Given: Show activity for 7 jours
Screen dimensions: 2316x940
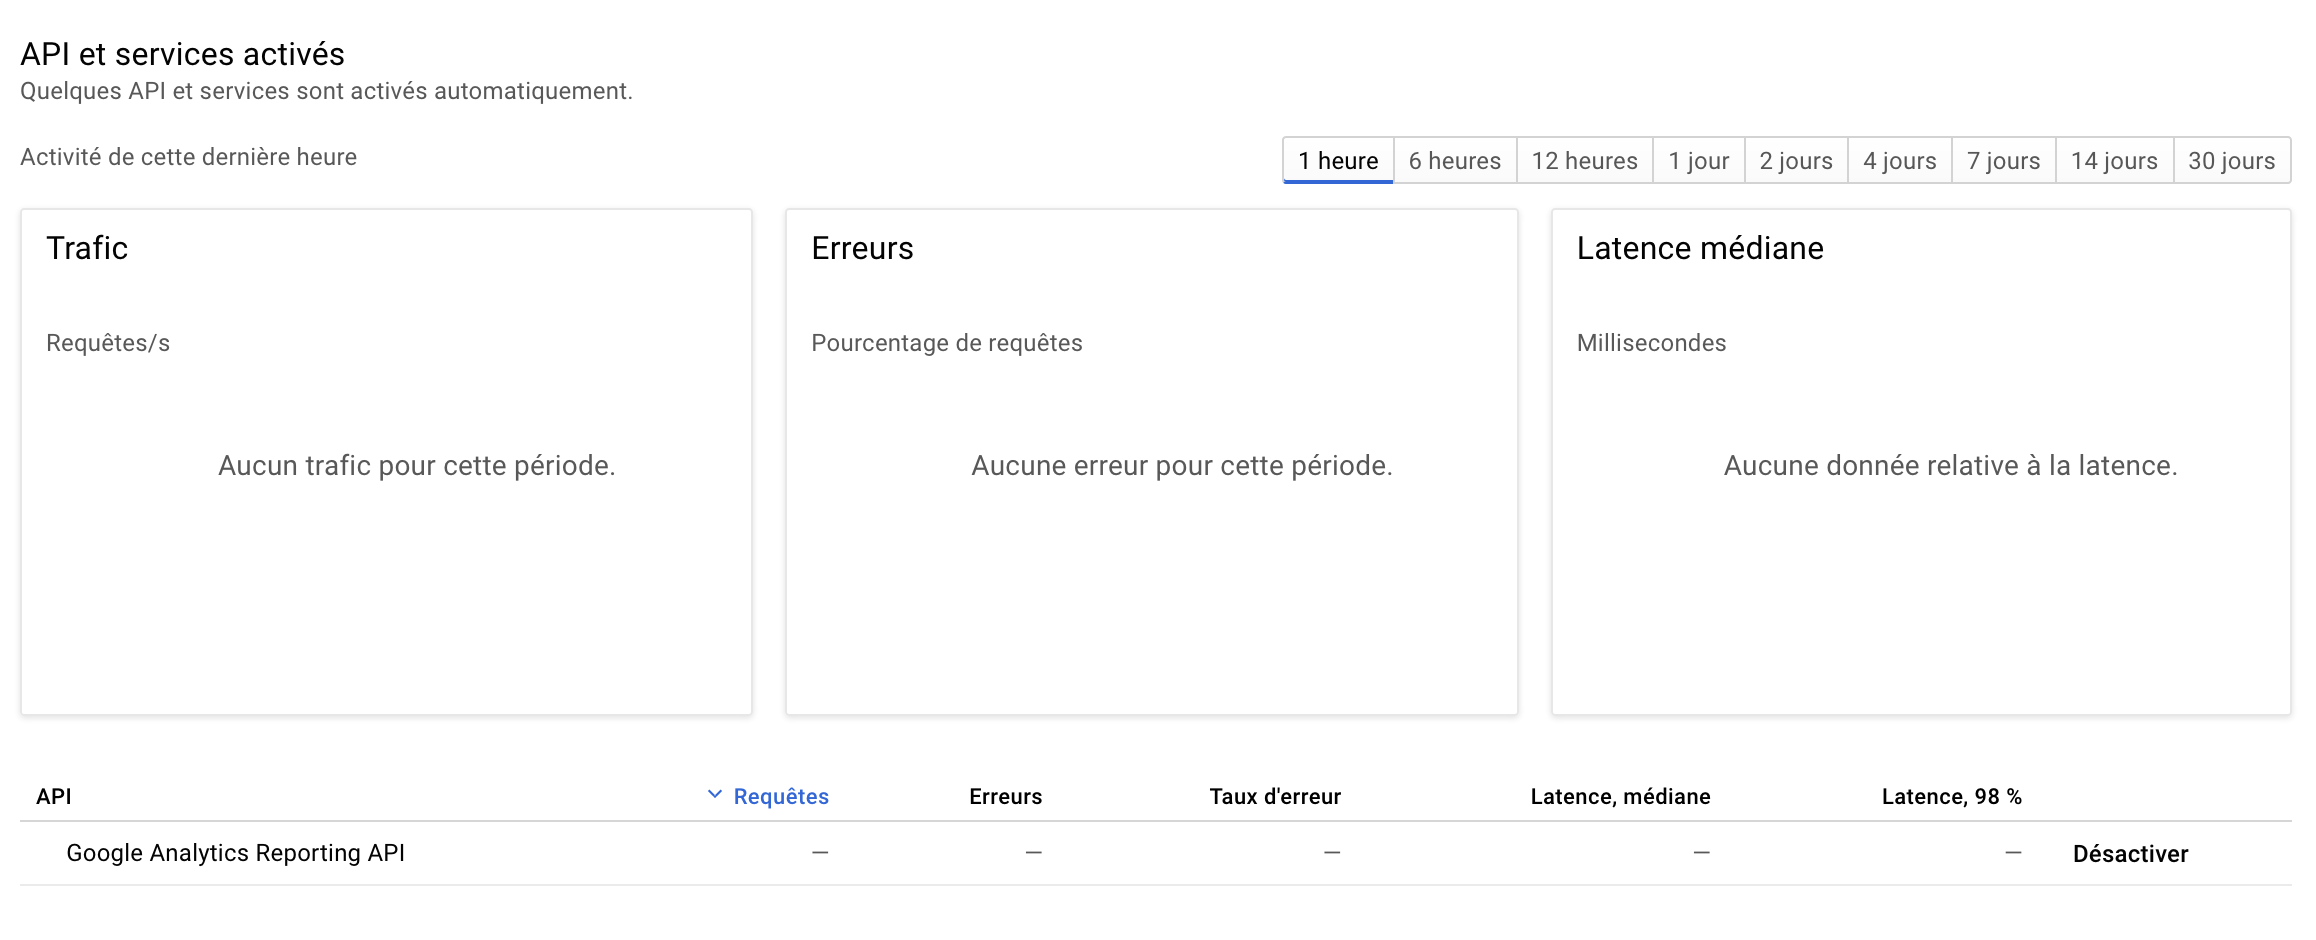Looking at the screenshot, I should point(2003,161).
